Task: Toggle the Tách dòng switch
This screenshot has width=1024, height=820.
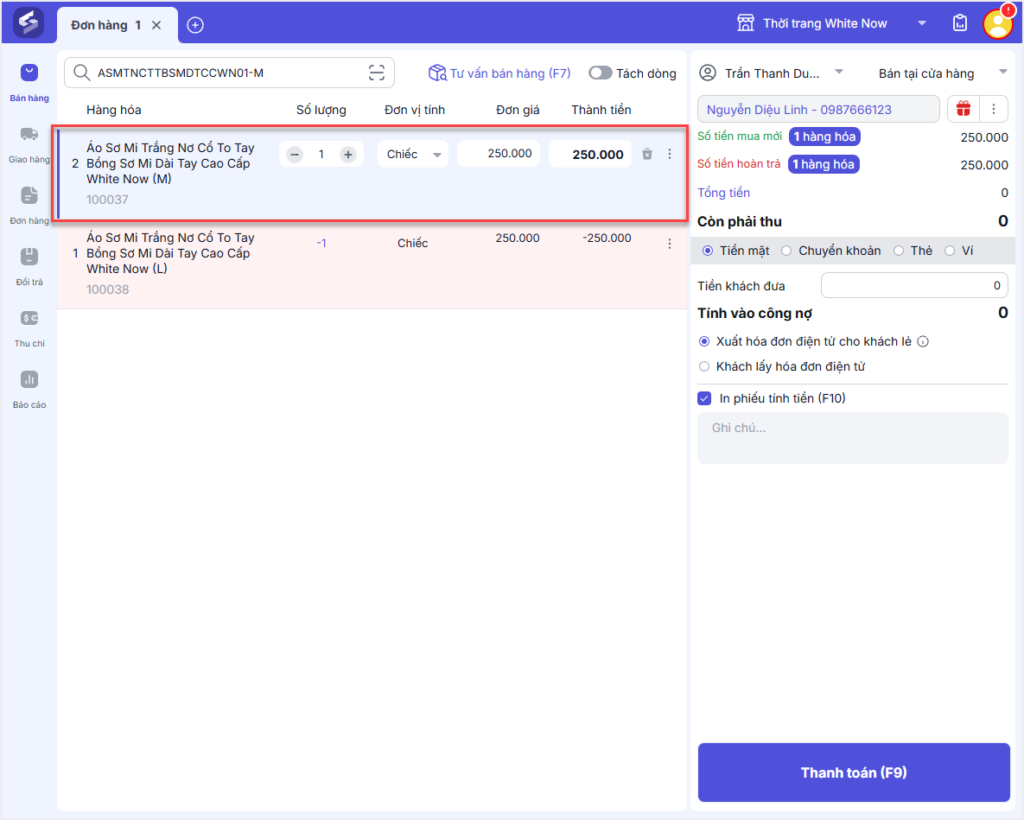Action: pos(600,73)
